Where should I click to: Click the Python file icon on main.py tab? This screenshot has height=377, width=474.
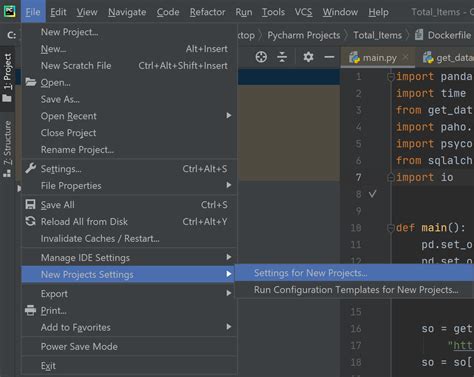pyautogui.click(x=354, y=58)
